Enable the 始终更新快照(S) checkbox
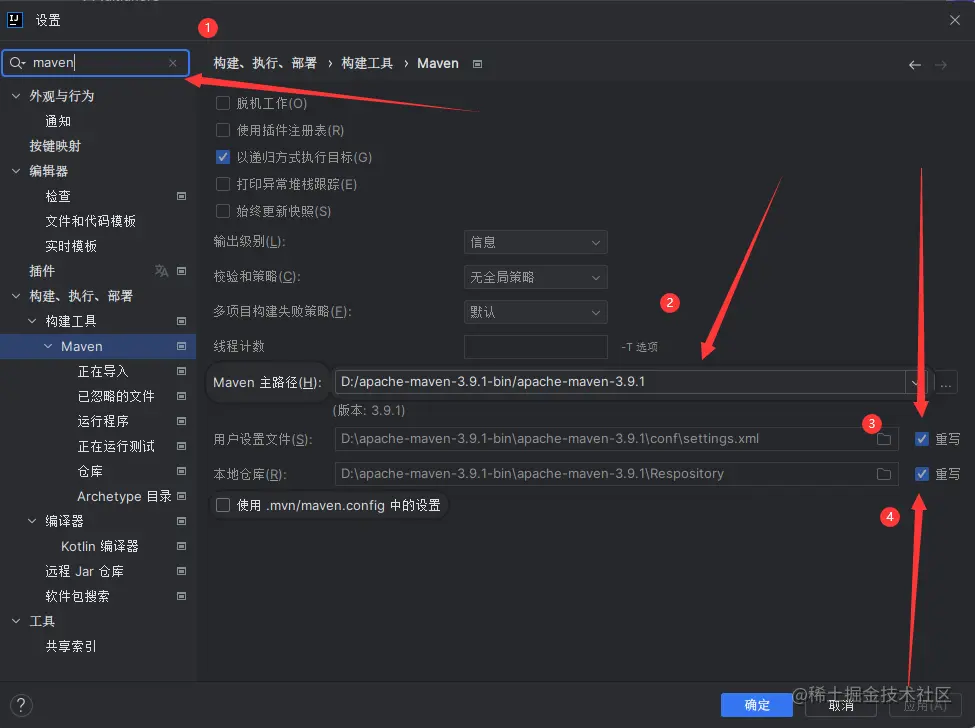The height and width of the screenshot is (728, 975). click(223, 211)
